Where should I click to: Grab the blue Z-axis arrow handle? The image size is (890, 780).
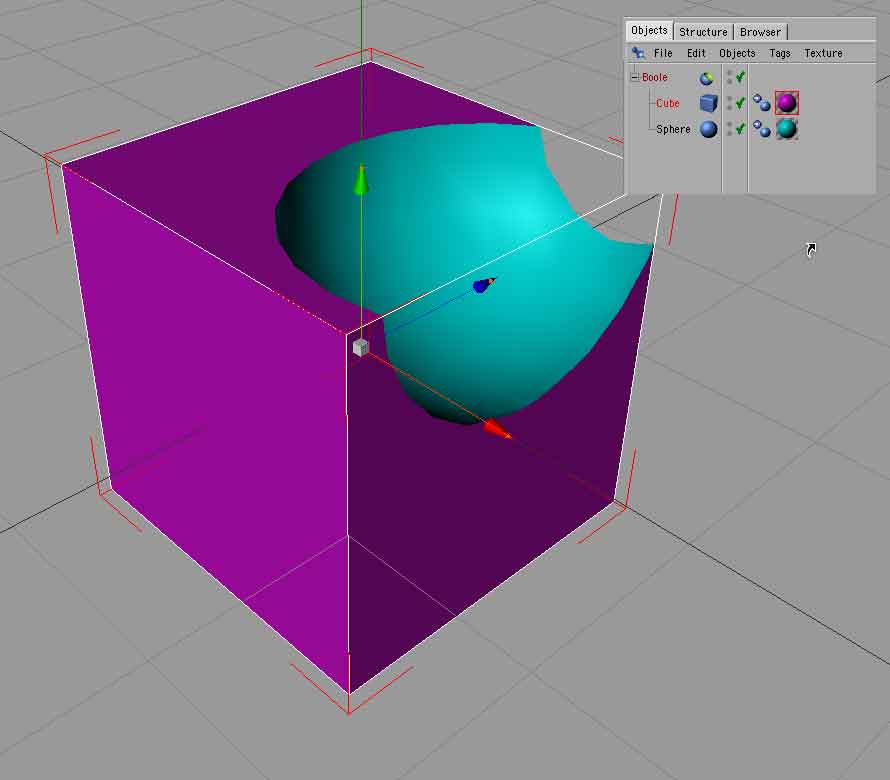tap(484, 285)
